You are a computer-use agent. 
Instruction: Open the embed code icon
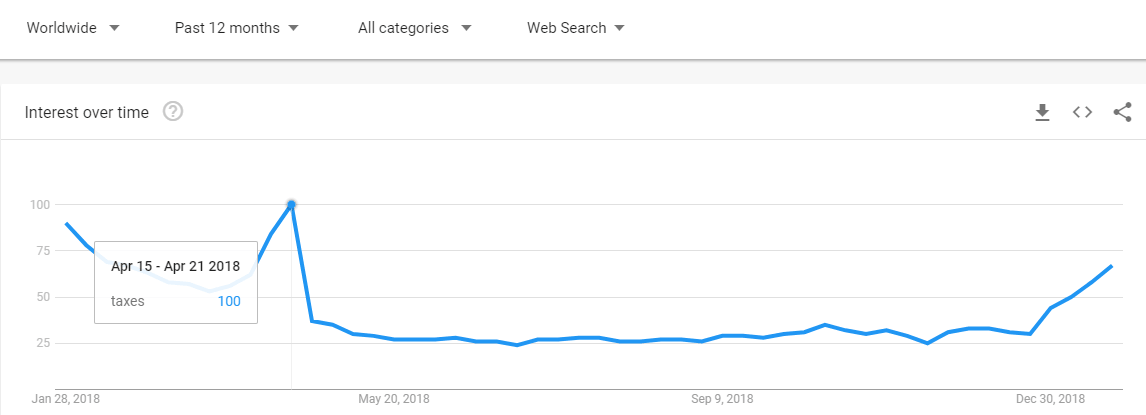pyautogui.click(x=1082, y=113)
